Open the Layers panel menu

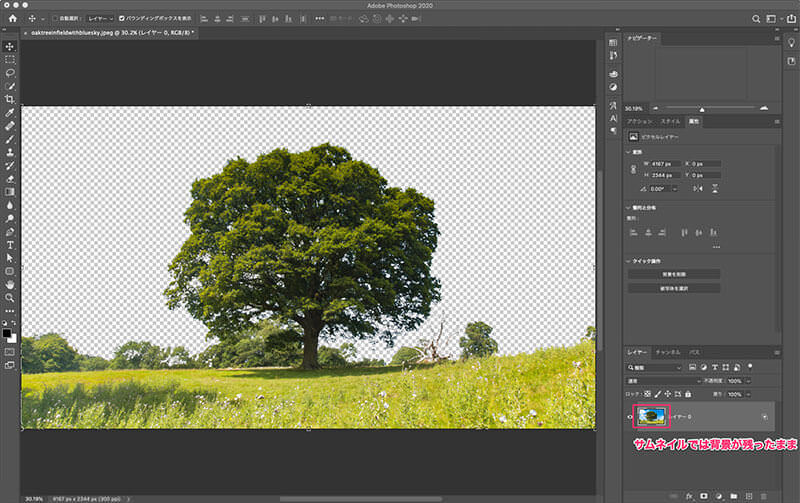777,353
